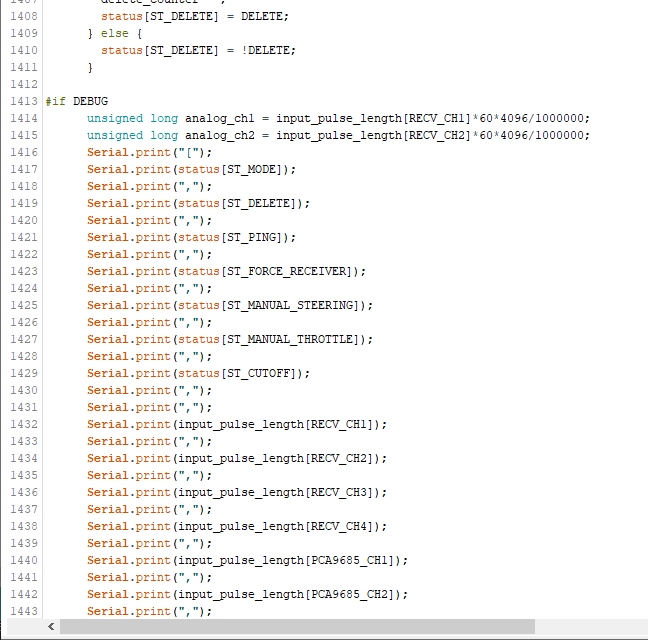
Task: Click line number 1443
Action: pyautogui.click(x=24, y=611)
